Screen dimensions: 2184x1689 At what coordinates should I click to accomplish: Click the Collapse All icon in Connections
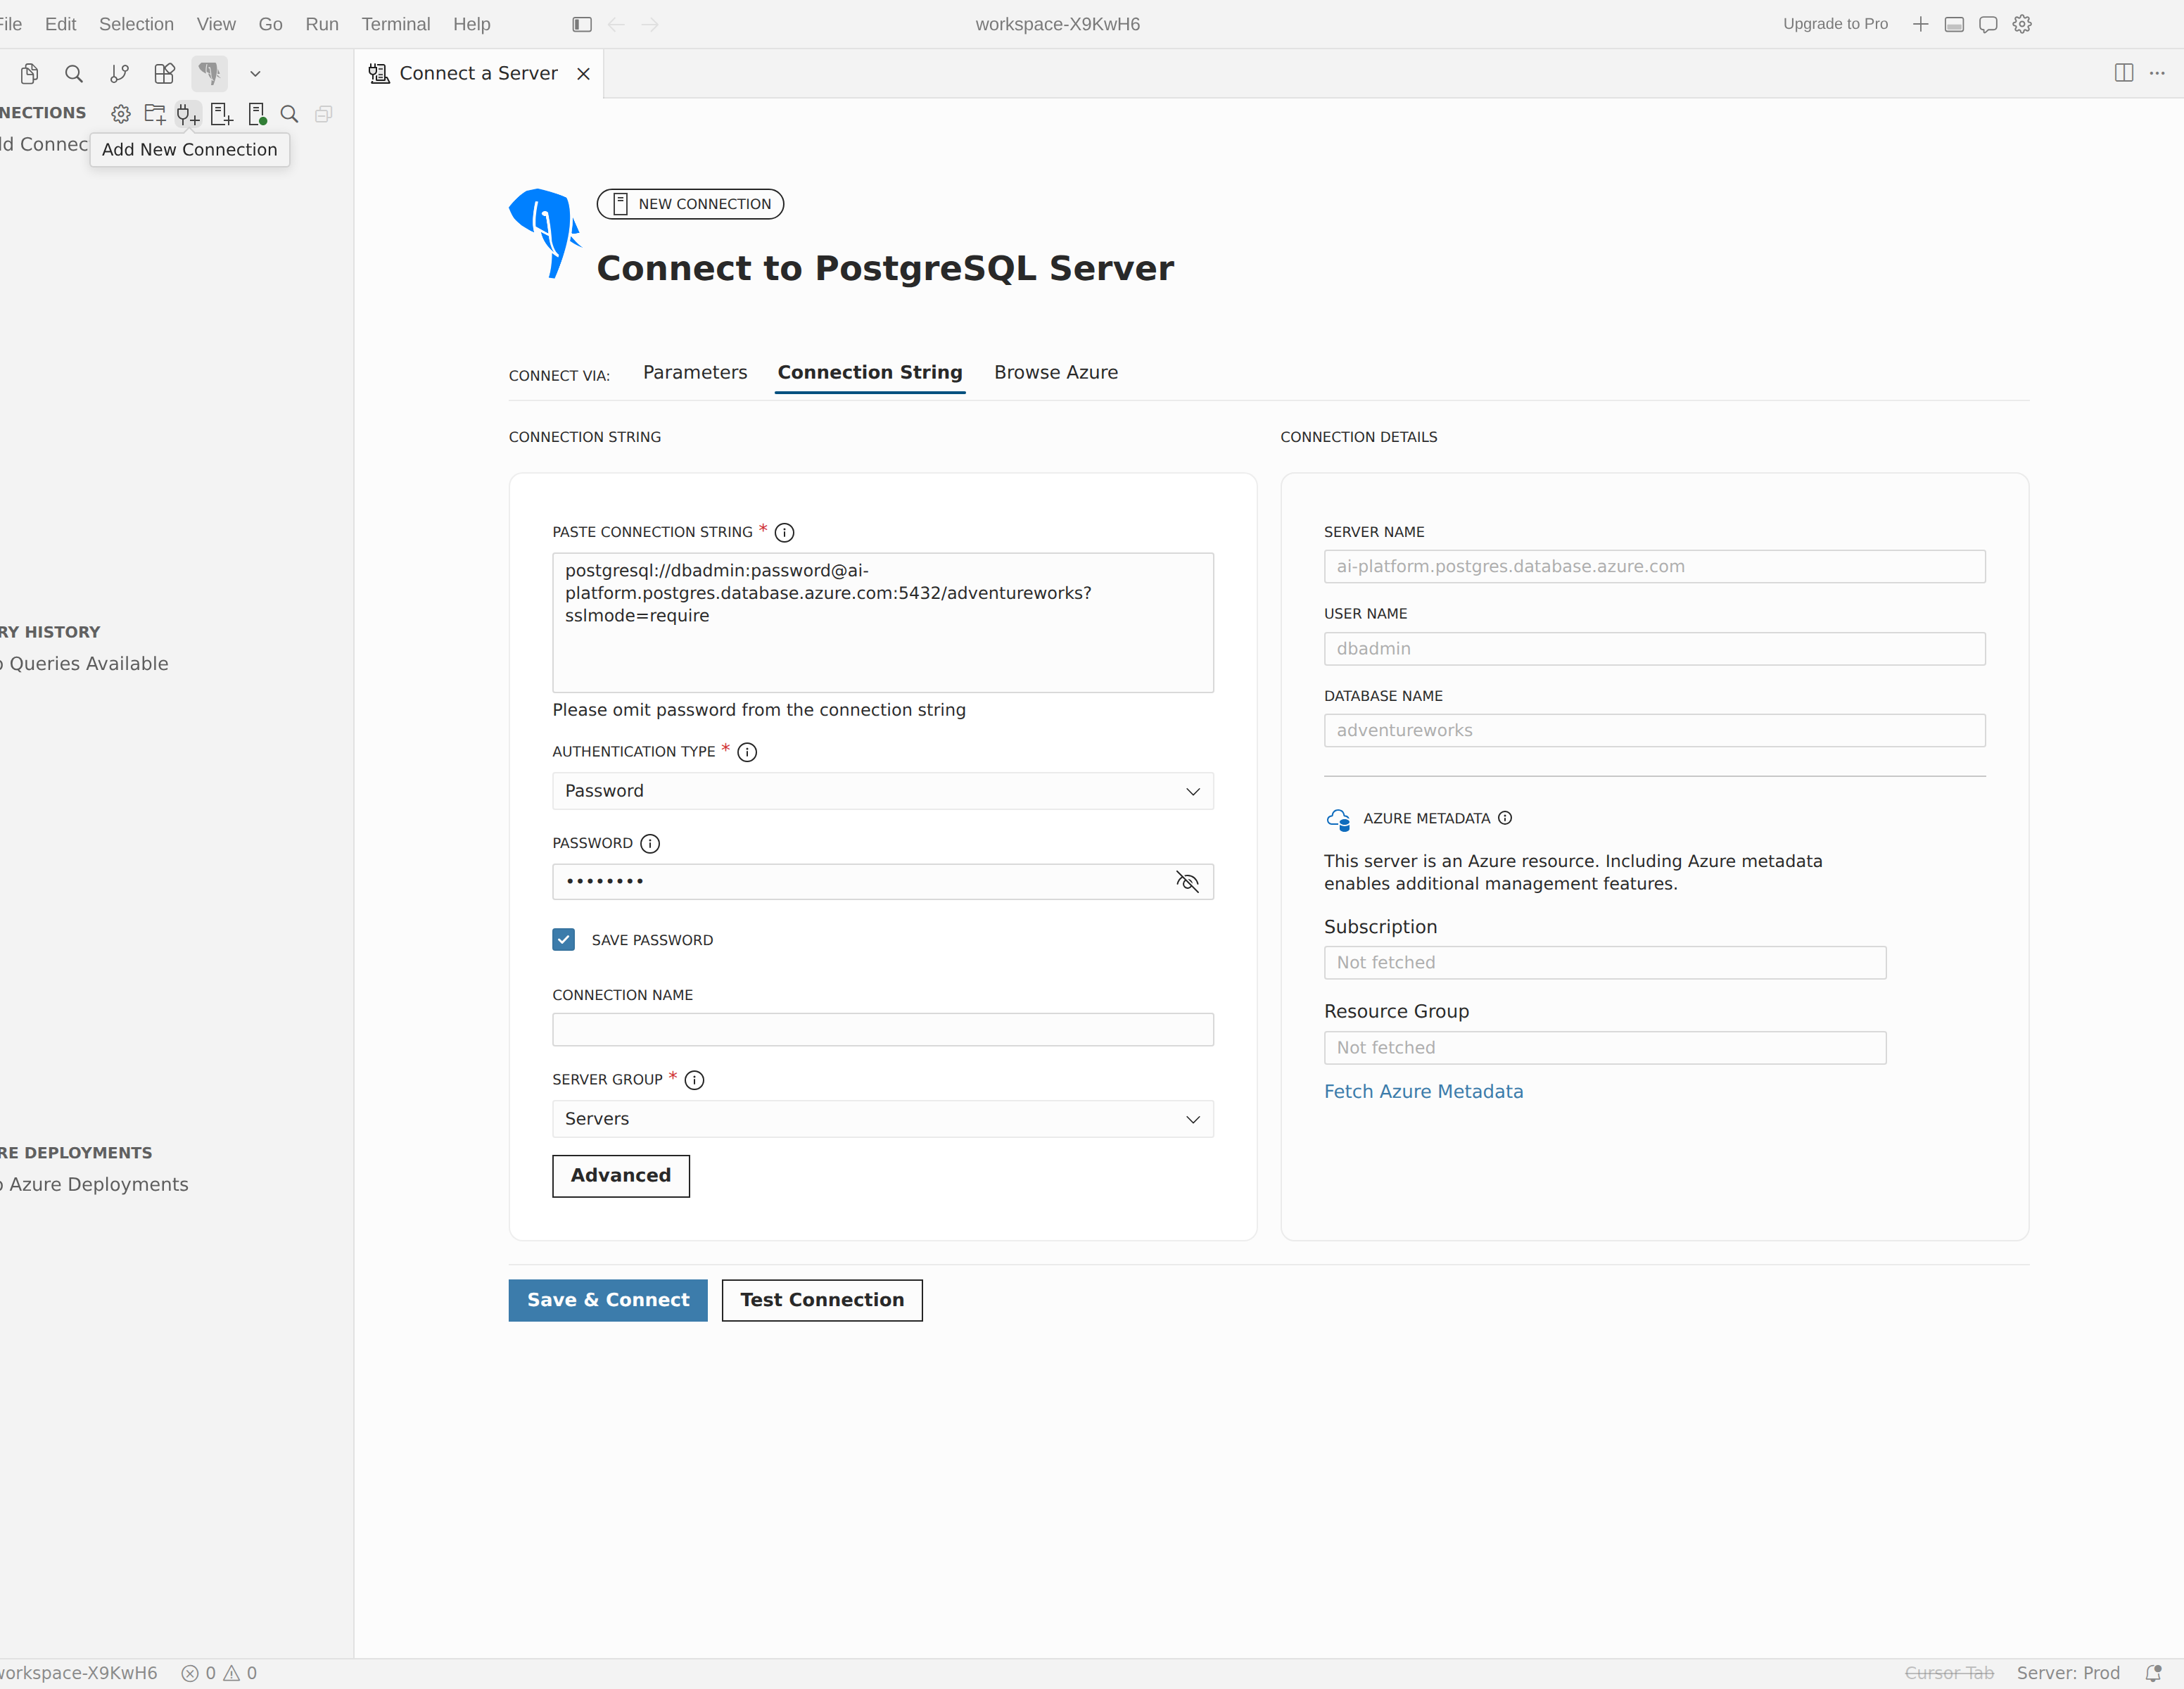323,114
